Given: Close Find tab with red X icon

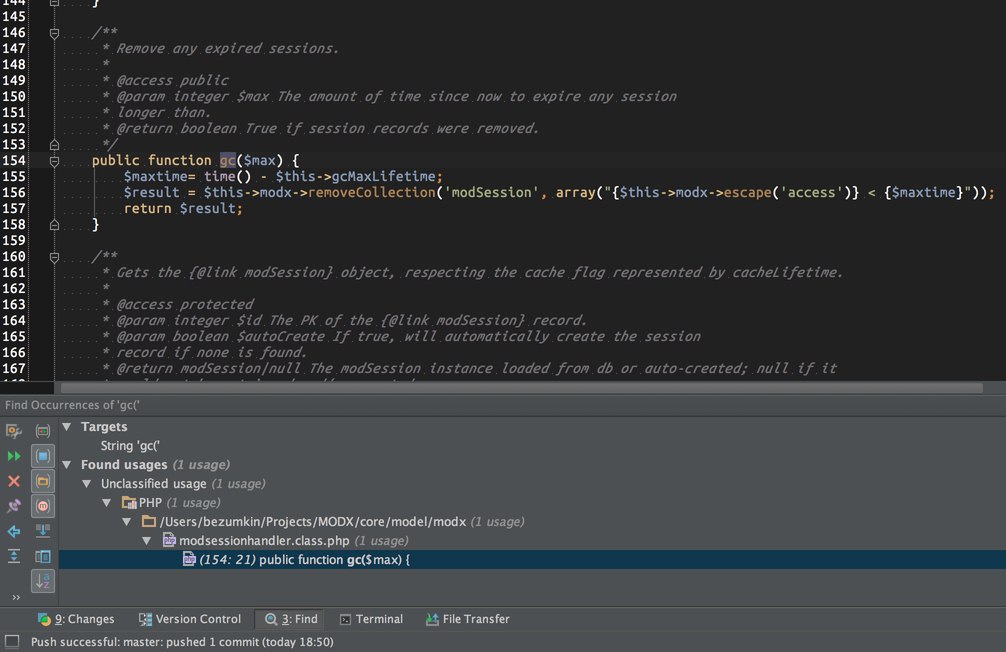Looking at the screenshot, I should click(x=13, y=481).
